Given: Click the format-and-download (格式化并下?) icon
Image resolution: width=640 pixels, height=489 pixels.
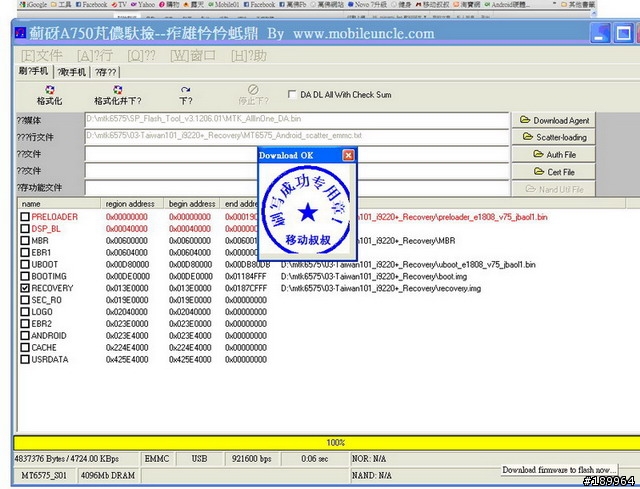Looking at the screenshot, I should [118, 95].
